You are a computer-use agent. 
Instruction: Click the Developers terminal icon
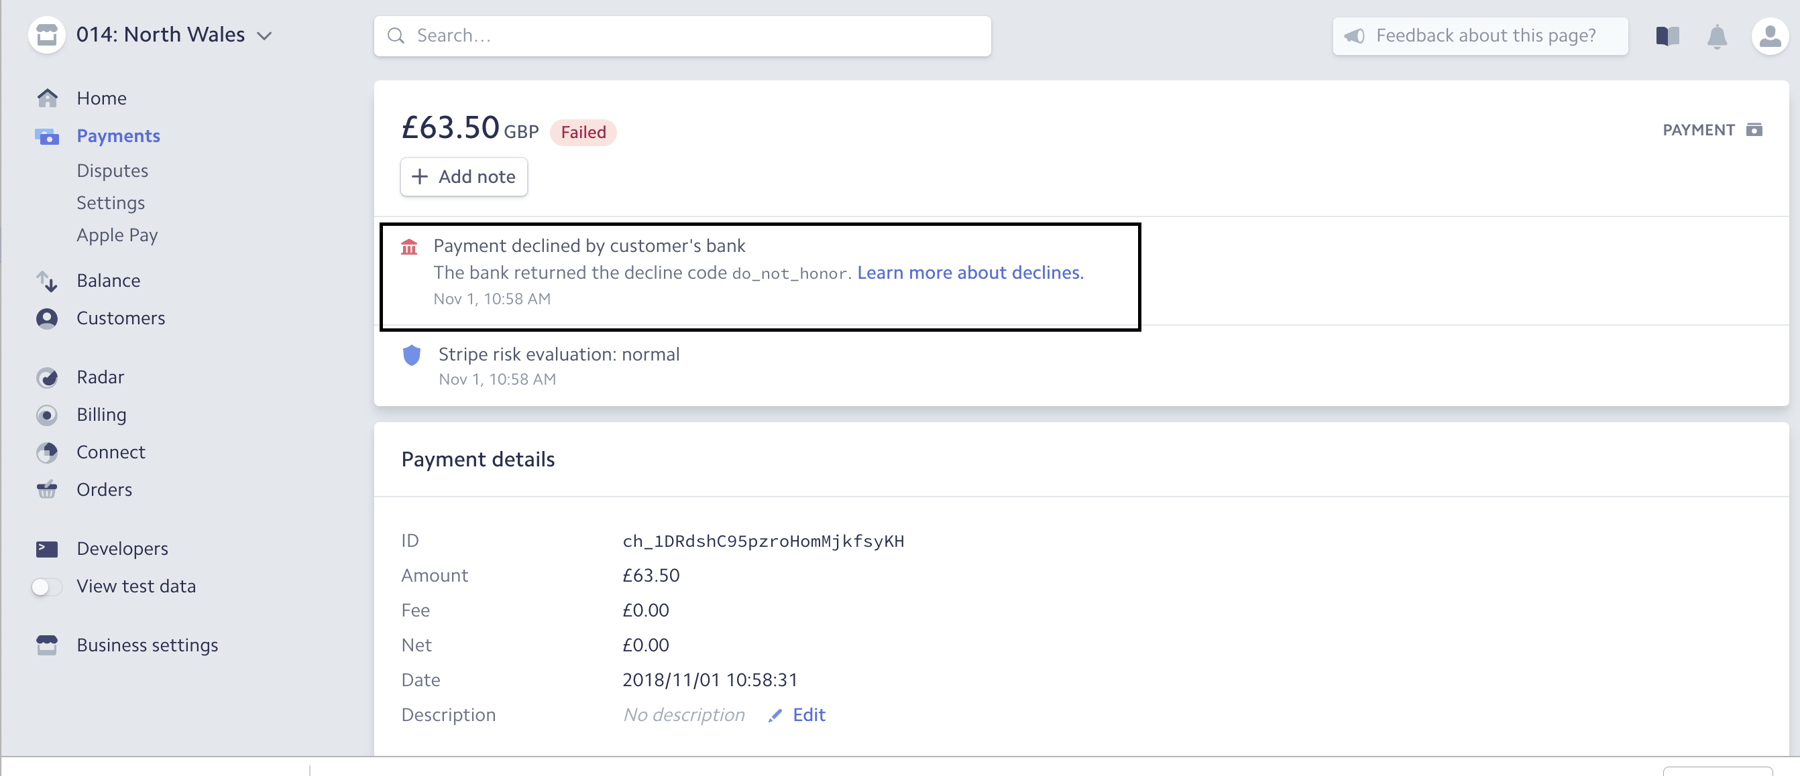(47, 548)
